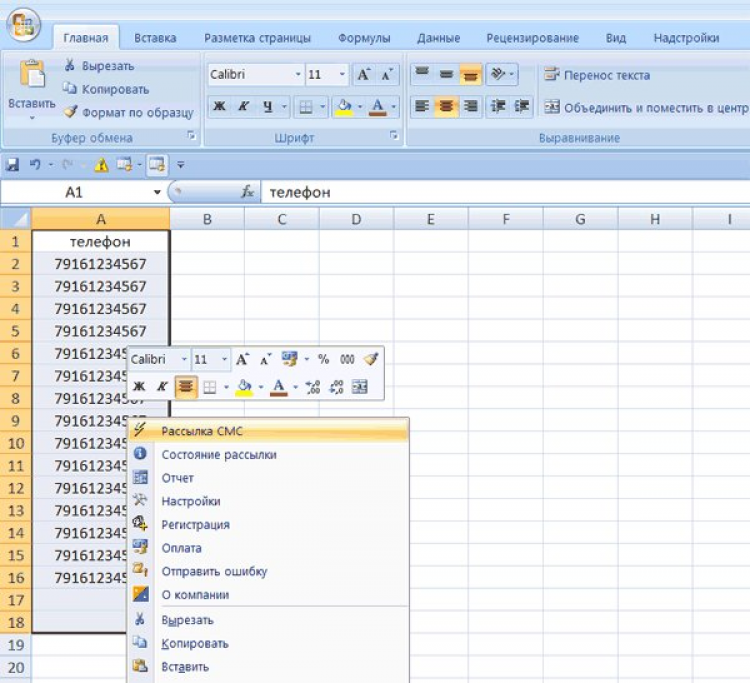The image size is (750, 683).
Task: Choose Настройки in context menu
Action: 269,501
